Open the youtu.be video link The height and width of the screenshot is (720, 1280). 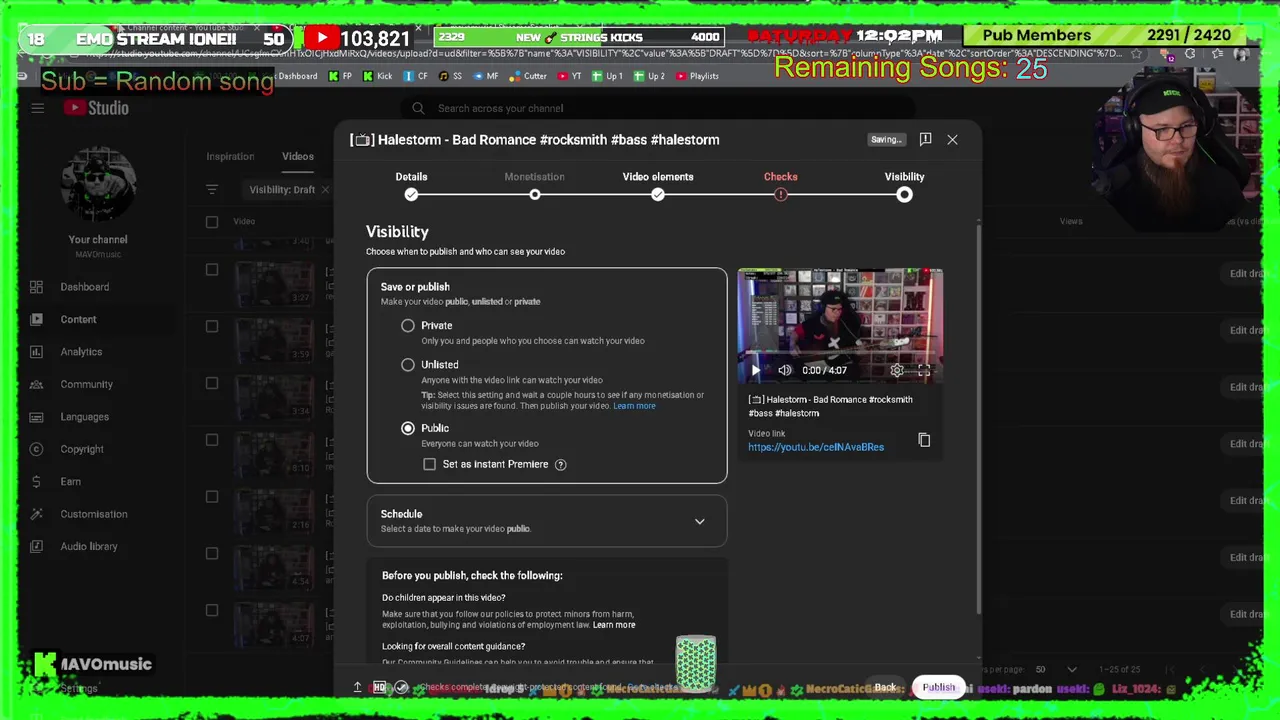[x=816, y=447]
